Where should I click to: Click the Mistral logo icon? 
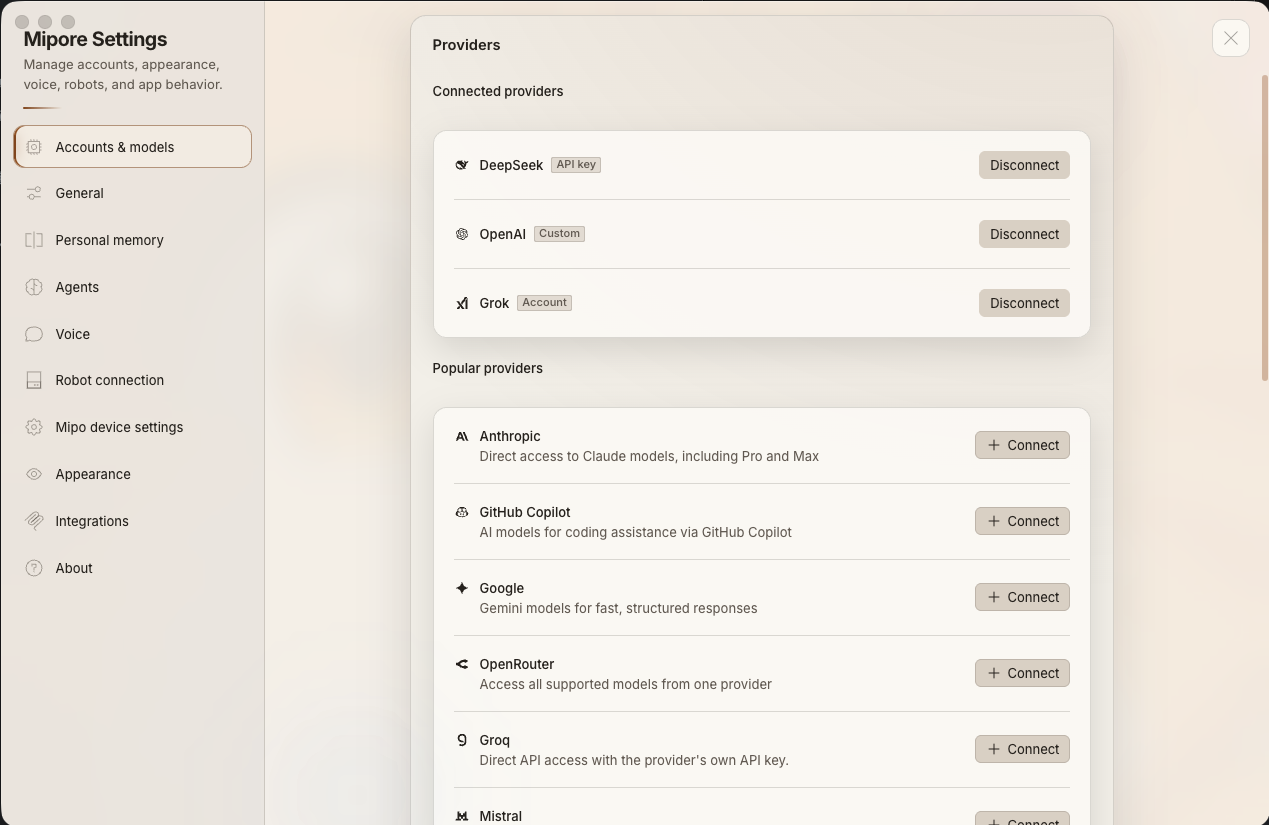coord(462,816)
